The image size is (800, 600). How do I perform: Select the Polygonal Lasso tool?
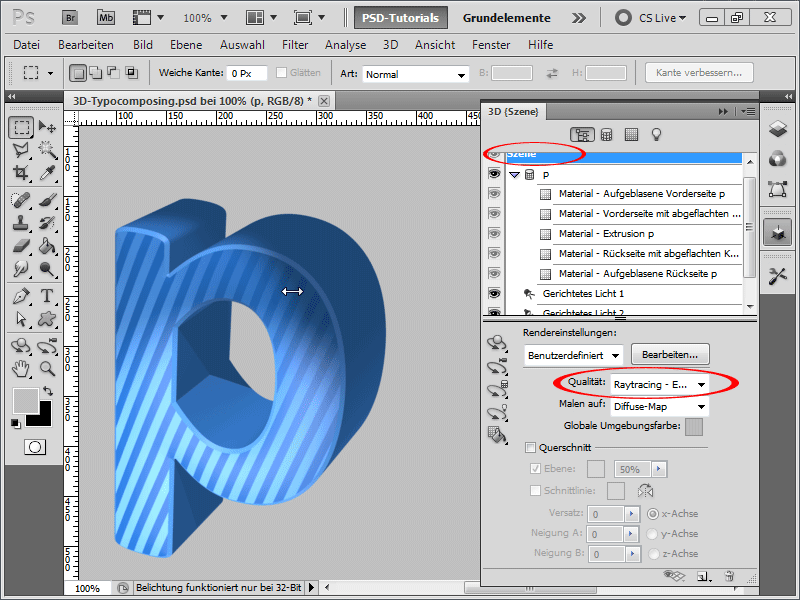click(x=21, y=149)
